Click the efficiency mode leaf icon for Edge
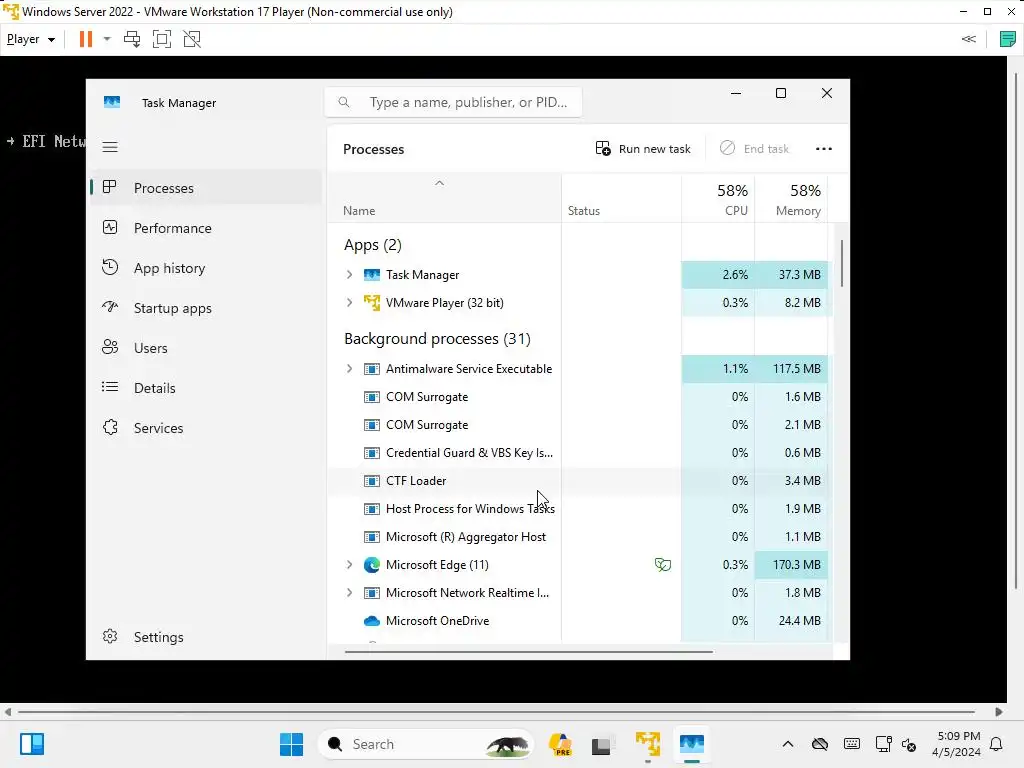The height and width of the screenshot is (768, 1024). pos(663,565)
